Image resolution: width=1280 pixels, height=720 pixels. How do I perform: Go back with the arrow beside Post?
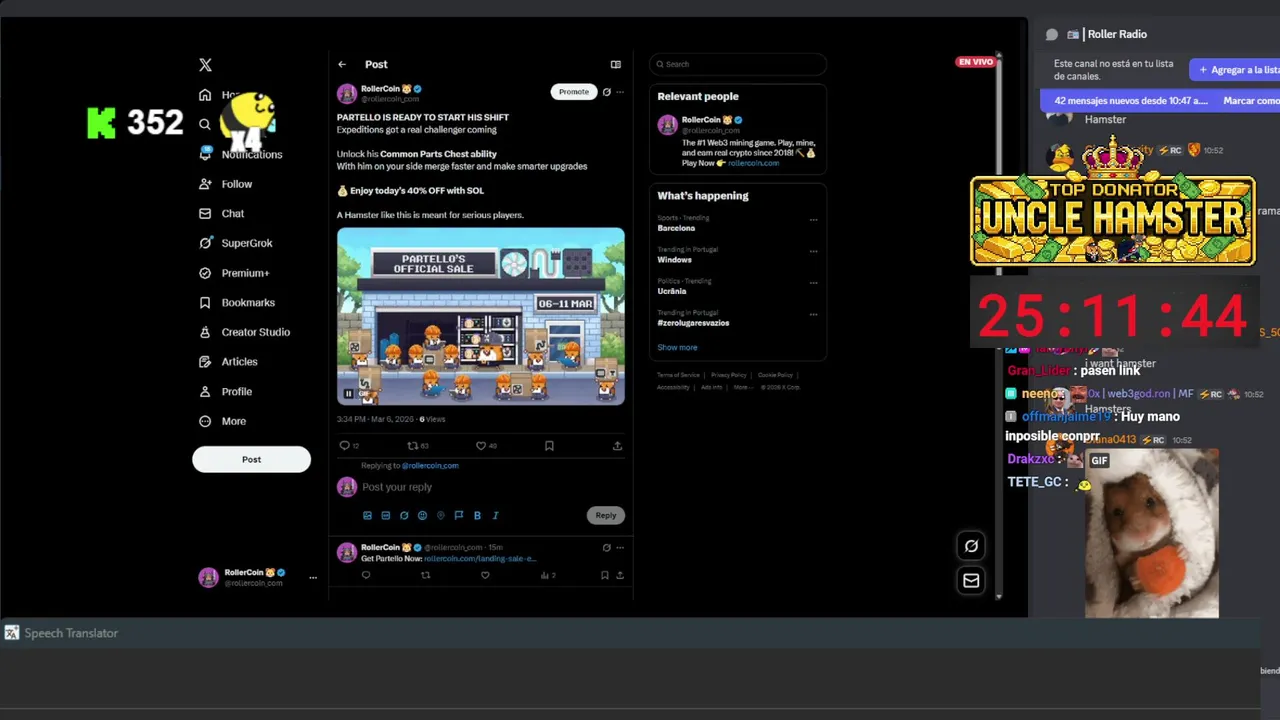click(x=342, y=64)
